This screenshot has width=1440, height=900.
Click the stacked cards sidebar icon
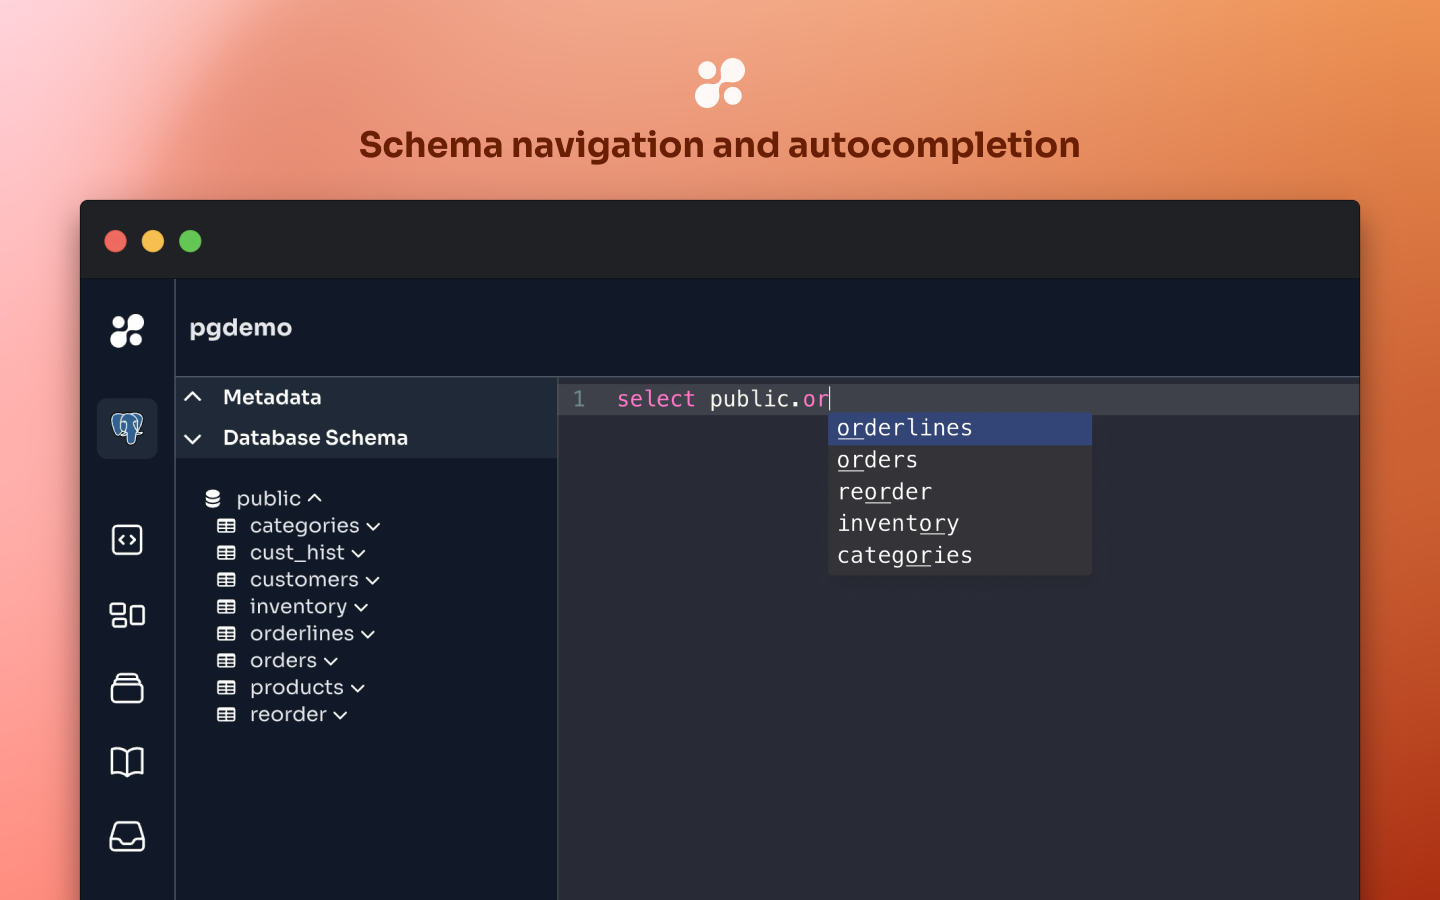(x=127, y=688)
